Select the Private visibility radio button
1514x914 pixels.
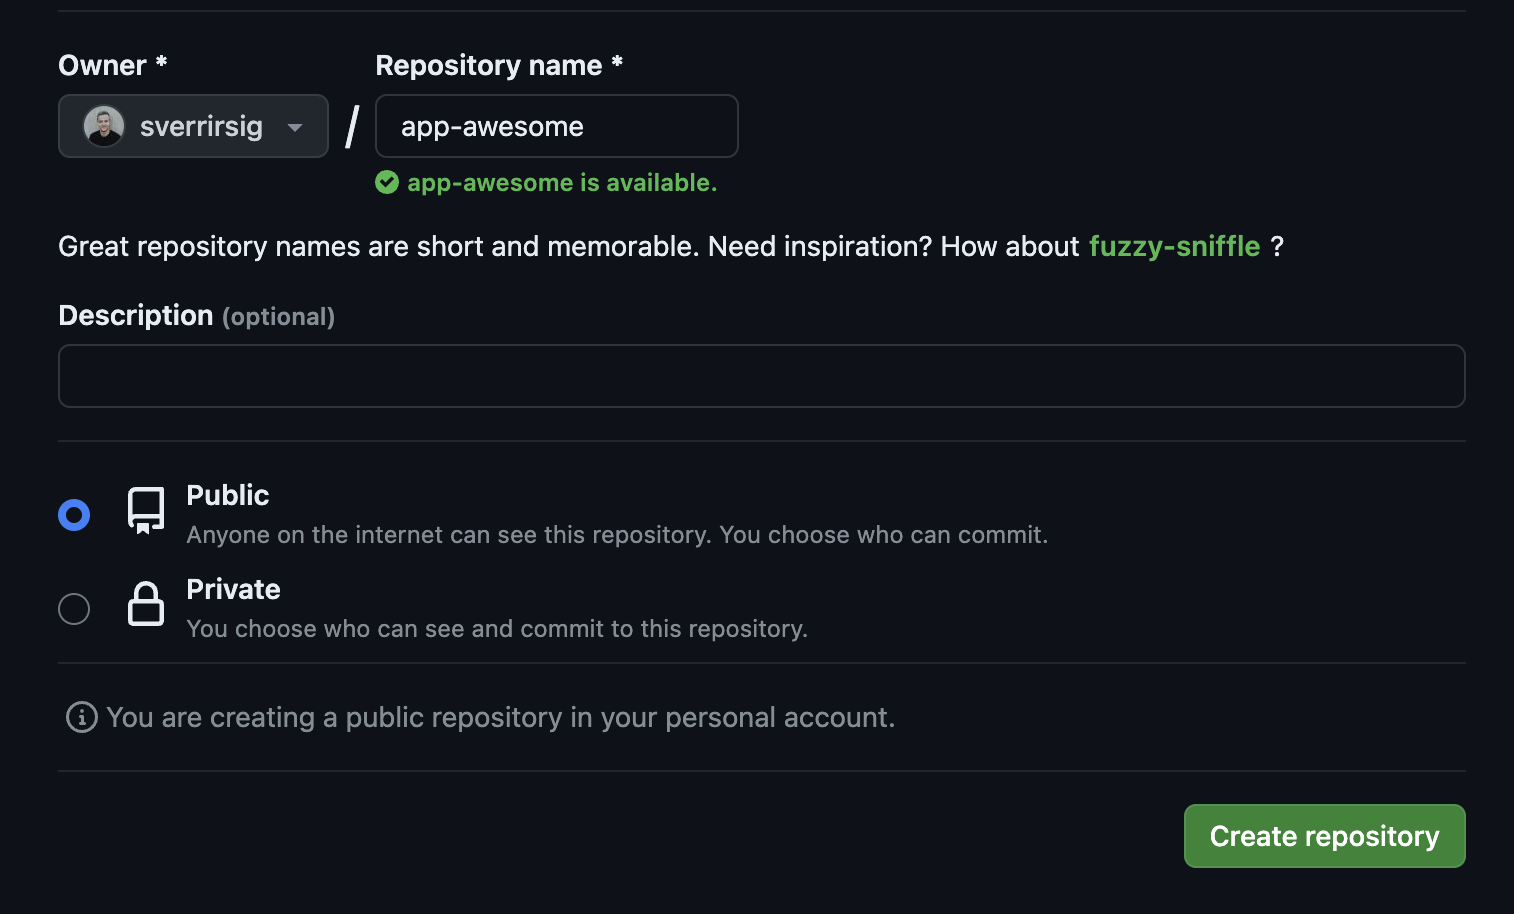tap(74, 609)
